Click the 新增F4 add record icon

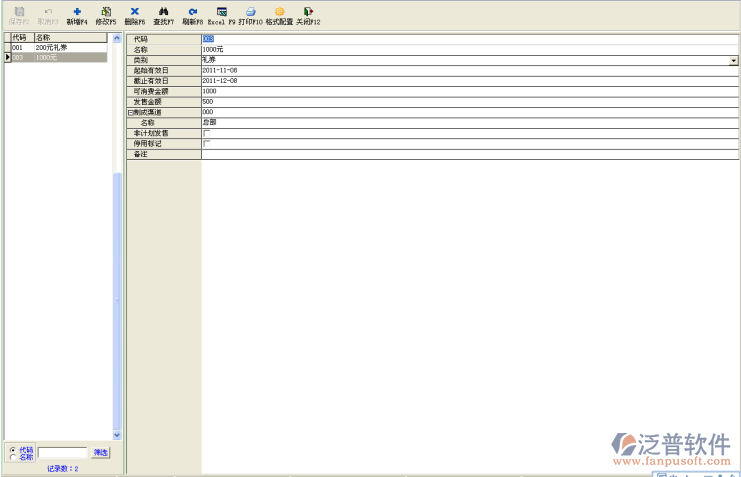click(x=77, y=12)
